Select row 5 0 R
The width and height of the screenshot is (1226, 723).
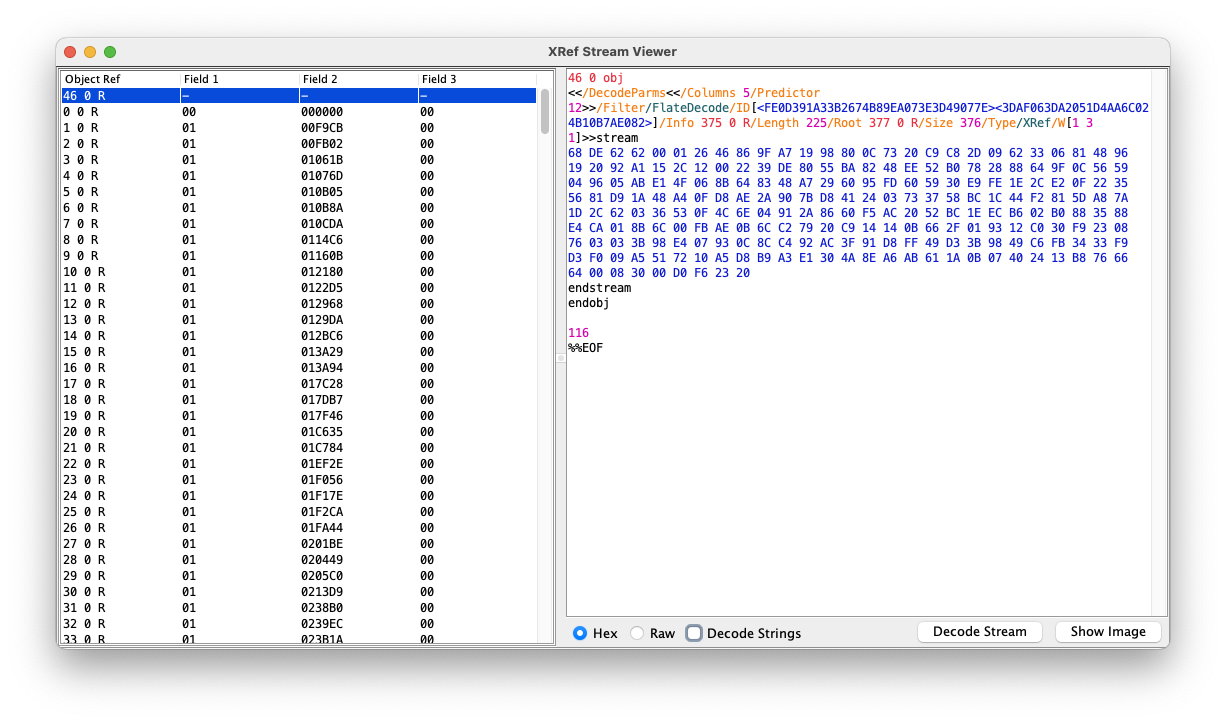click(x=299, y=192)
